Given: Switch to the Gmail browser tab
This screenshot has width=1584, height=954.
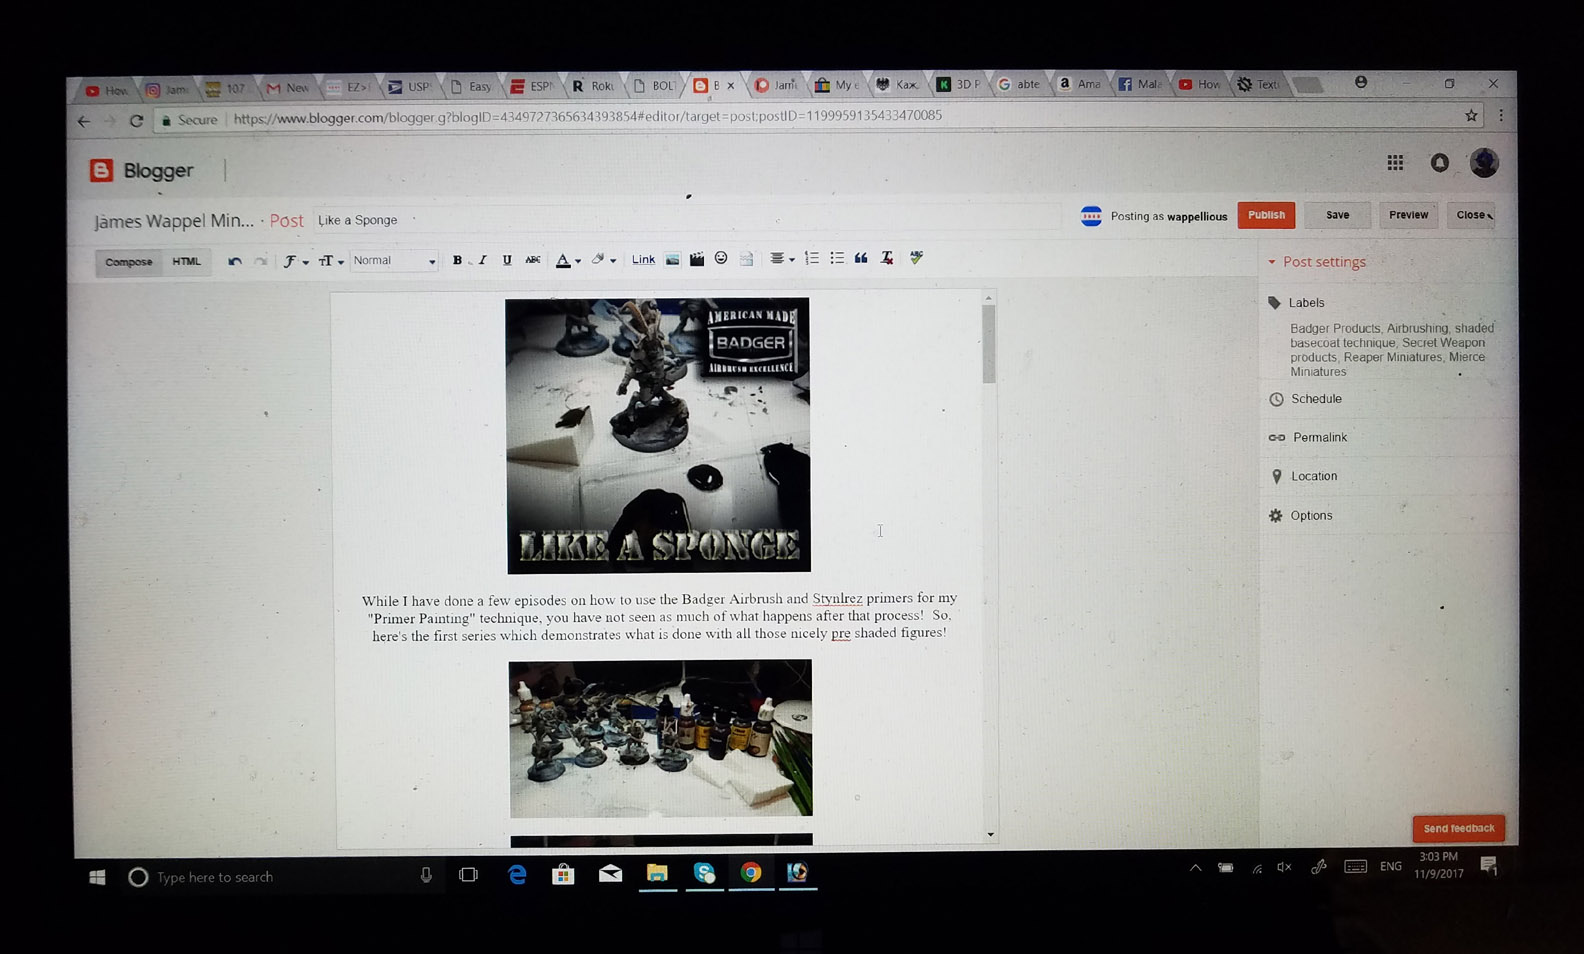Looking at the screenshot, I should coord(288,89).
